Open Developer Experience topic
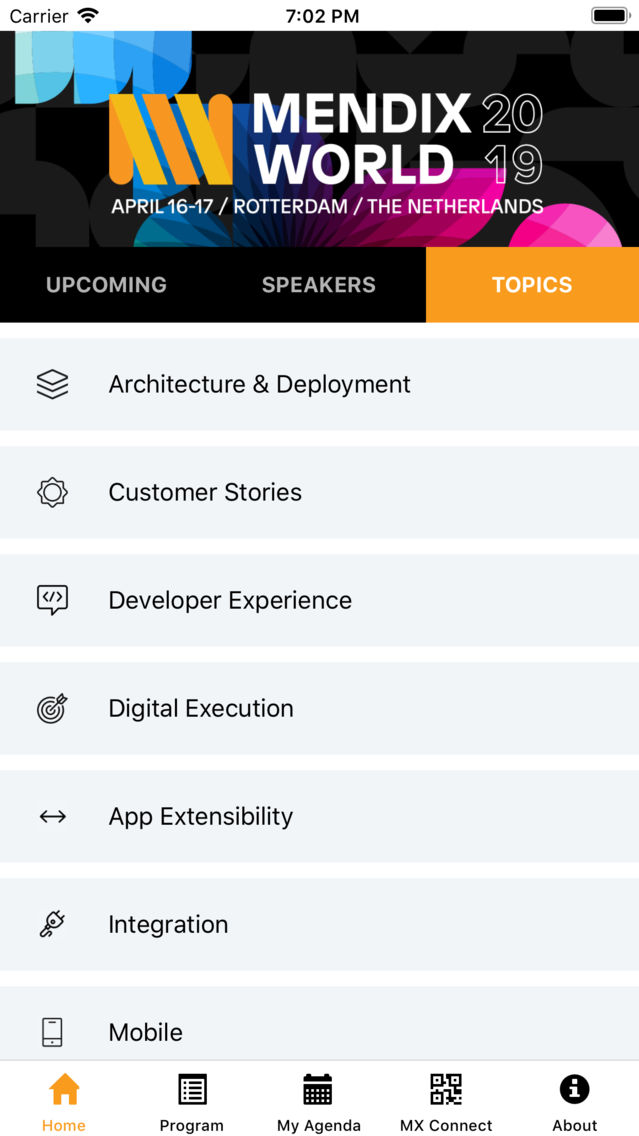The width and height of the screenshot is (639, 1136). pos(320,601)
